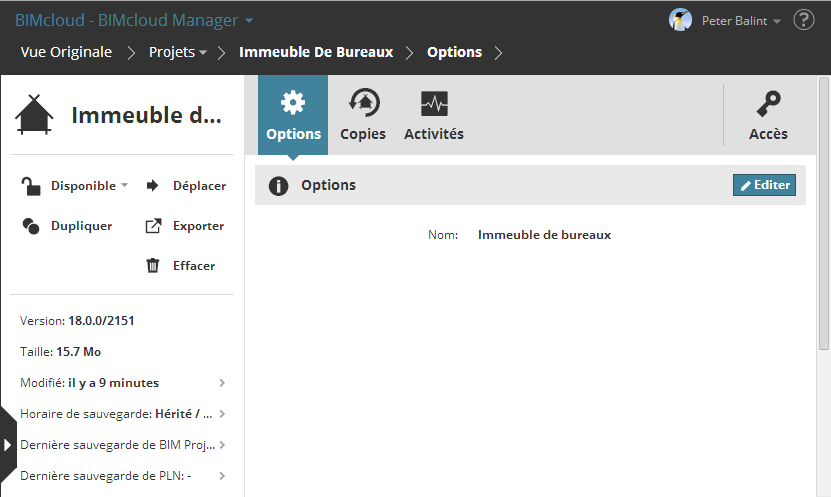Go to Vue Originale breadcrumb
This screenshot has height=497, width=831.
point(66,52)
